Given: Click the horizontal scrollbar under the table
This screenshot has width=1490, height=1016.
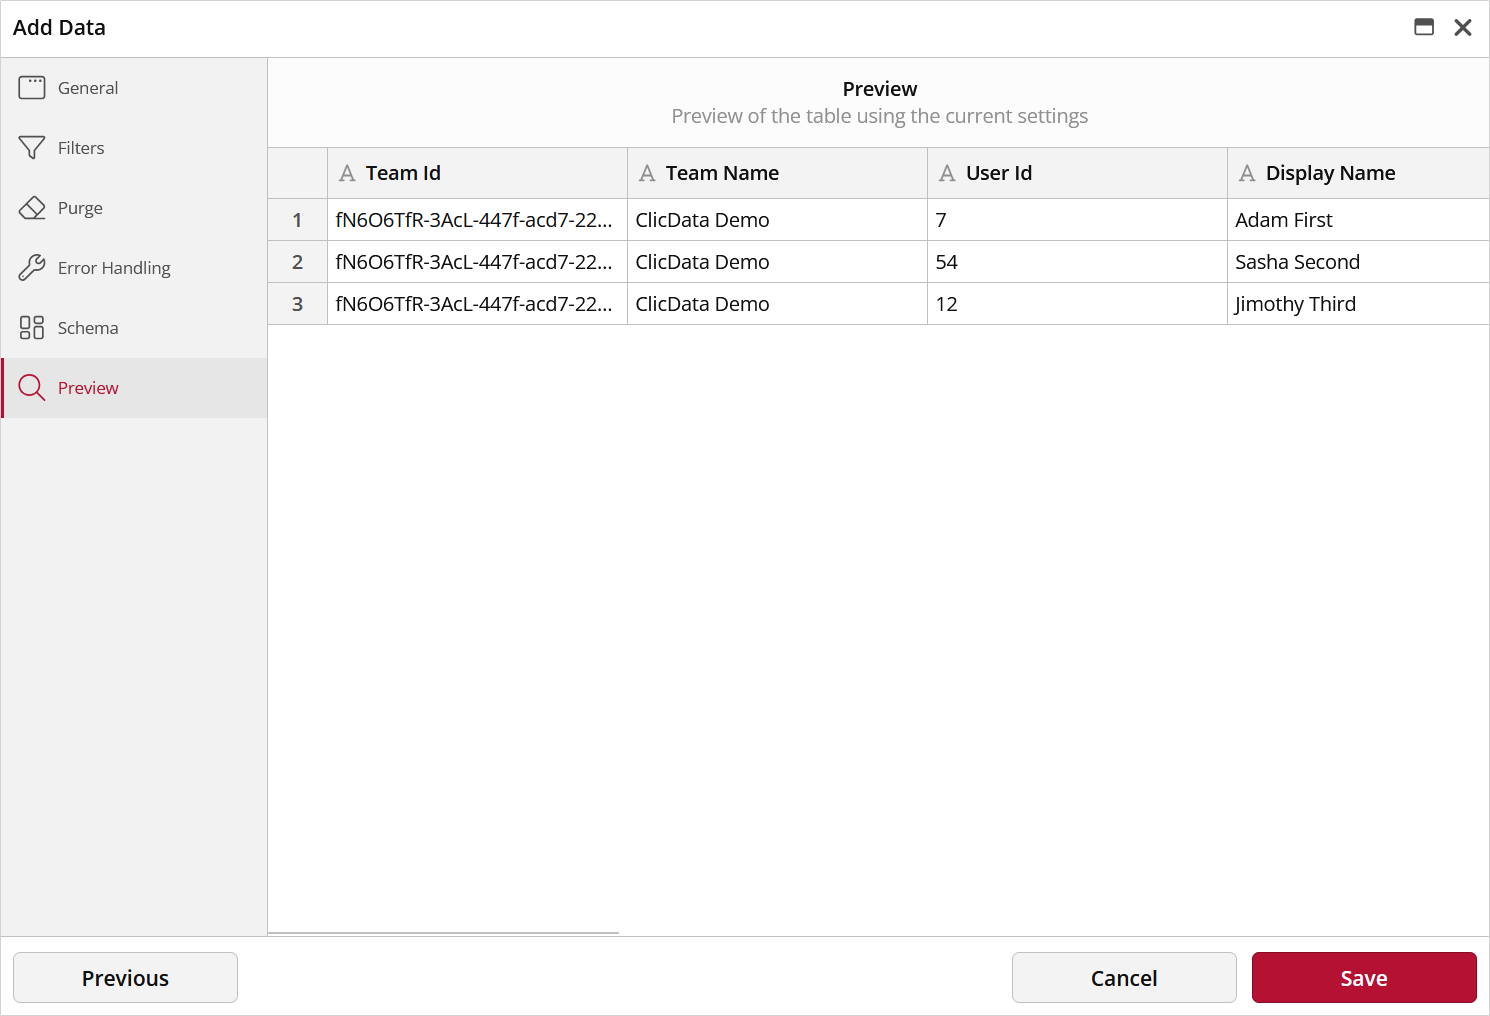Looking at the screenshot, I should (443, 932).
